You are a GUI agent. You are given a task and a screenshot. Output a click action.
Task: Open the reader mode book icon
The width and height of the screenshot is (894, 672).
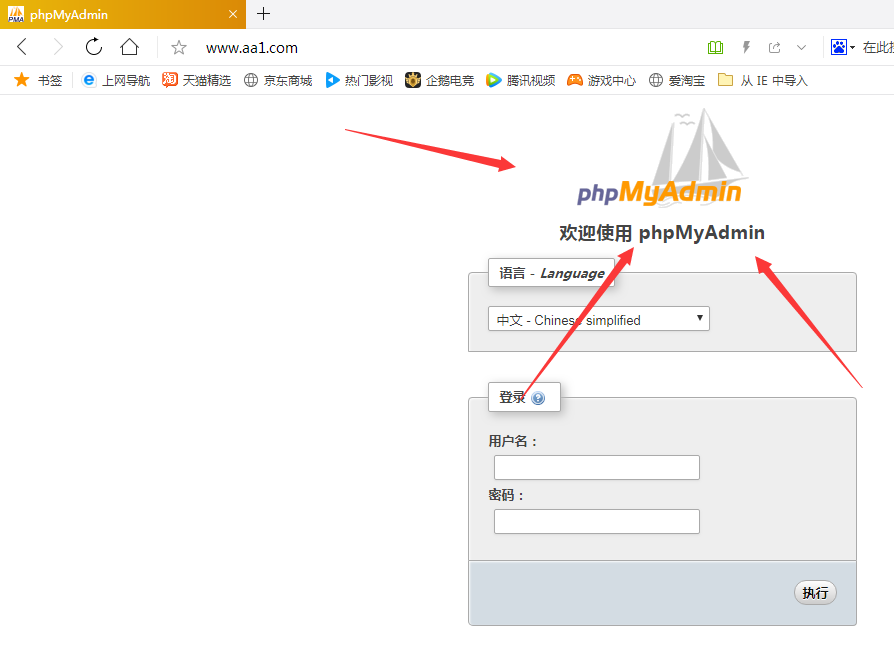point(715,47)
